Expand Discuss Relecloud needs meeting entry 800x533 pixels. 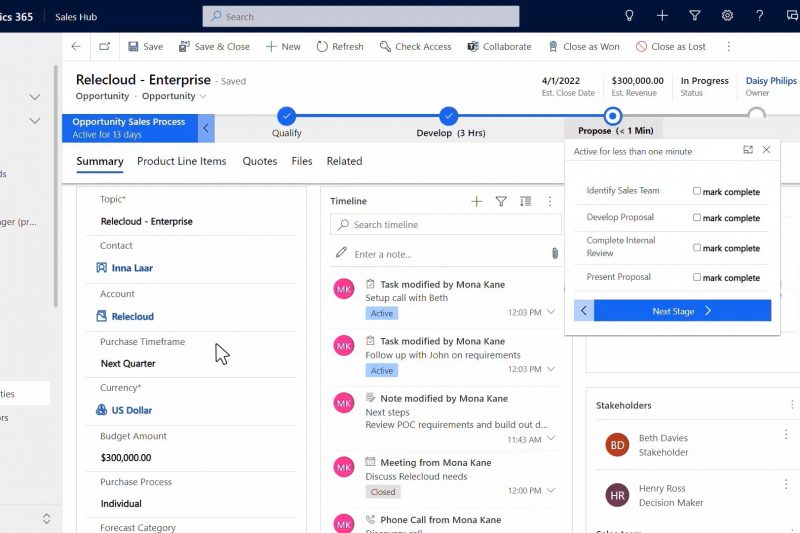pyautogui.click(x=551, y=490)
